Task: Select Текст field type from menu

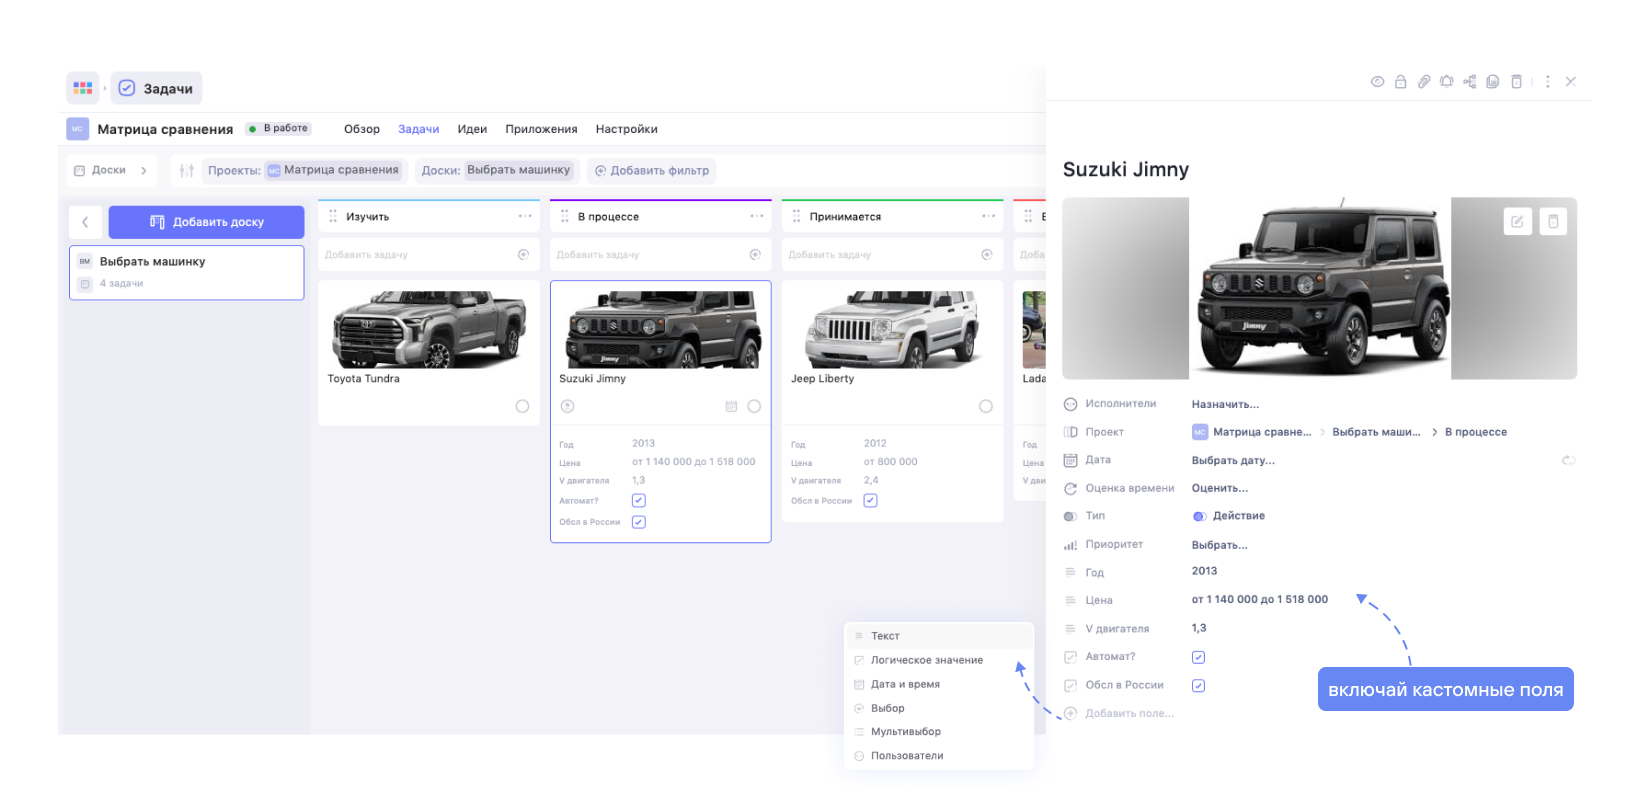Action: (x=939, y=636)
